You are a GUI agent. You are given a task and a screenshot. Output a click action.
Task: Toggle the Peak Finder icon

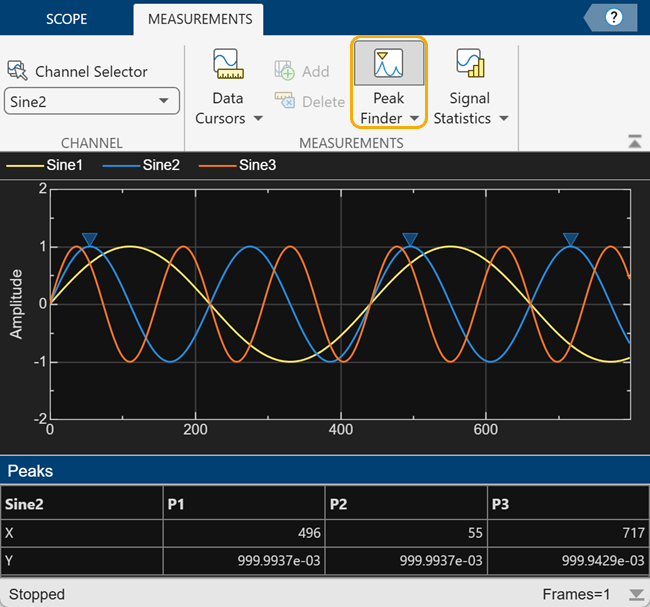click(x=388, y=63)
